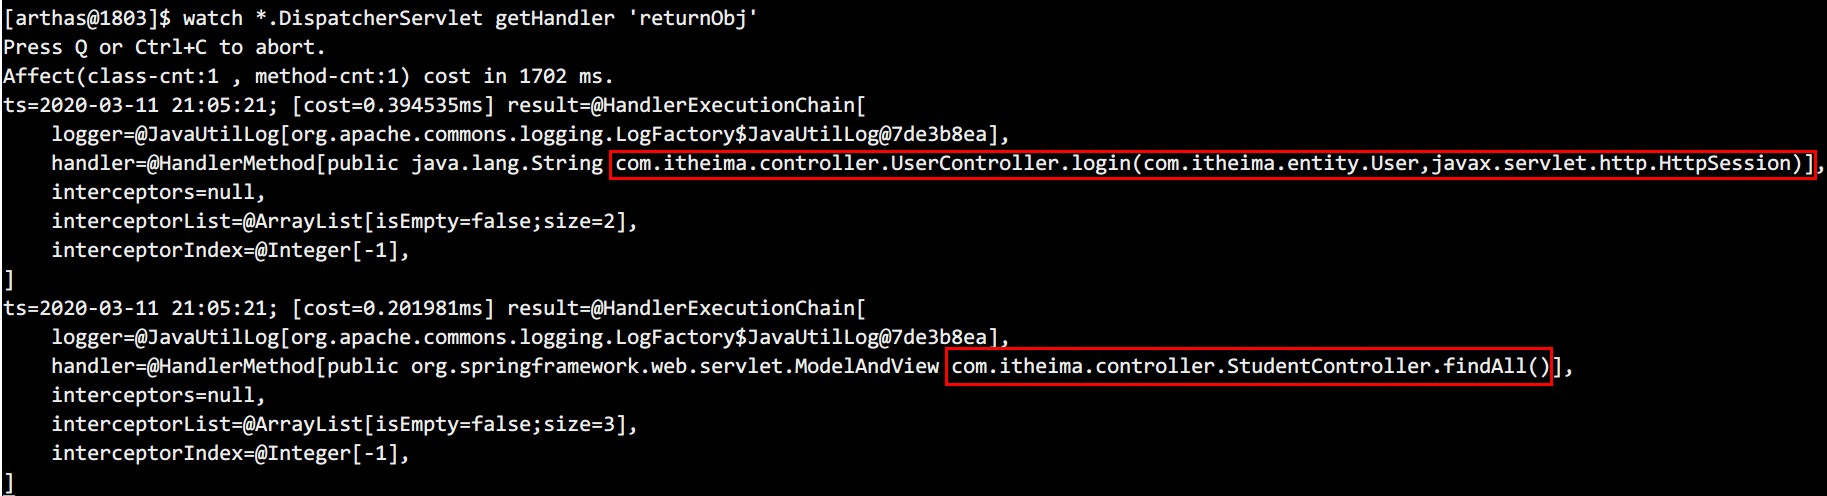
Task: Click the cost=0.394535ms timing text
Action: click(x=394, y=105)
